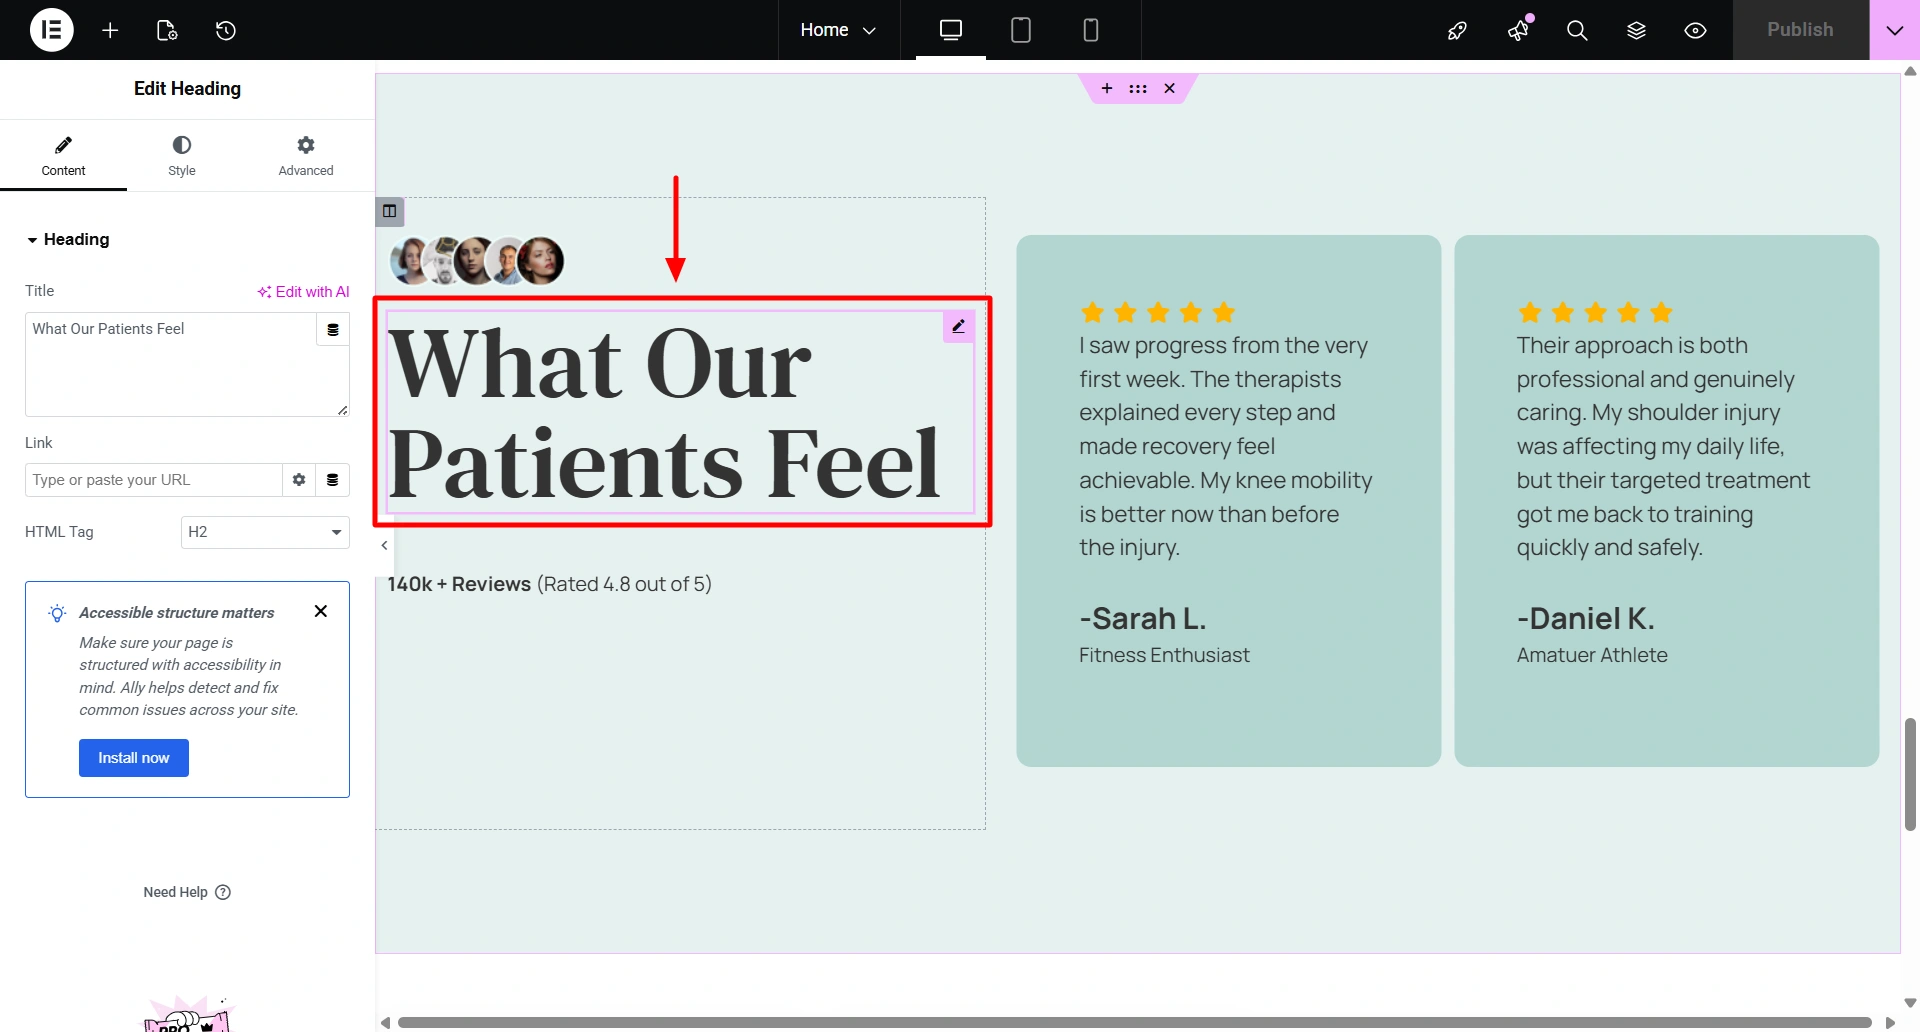
Task: Switch to desktop preview mode
Action: [x=951, y=30]
